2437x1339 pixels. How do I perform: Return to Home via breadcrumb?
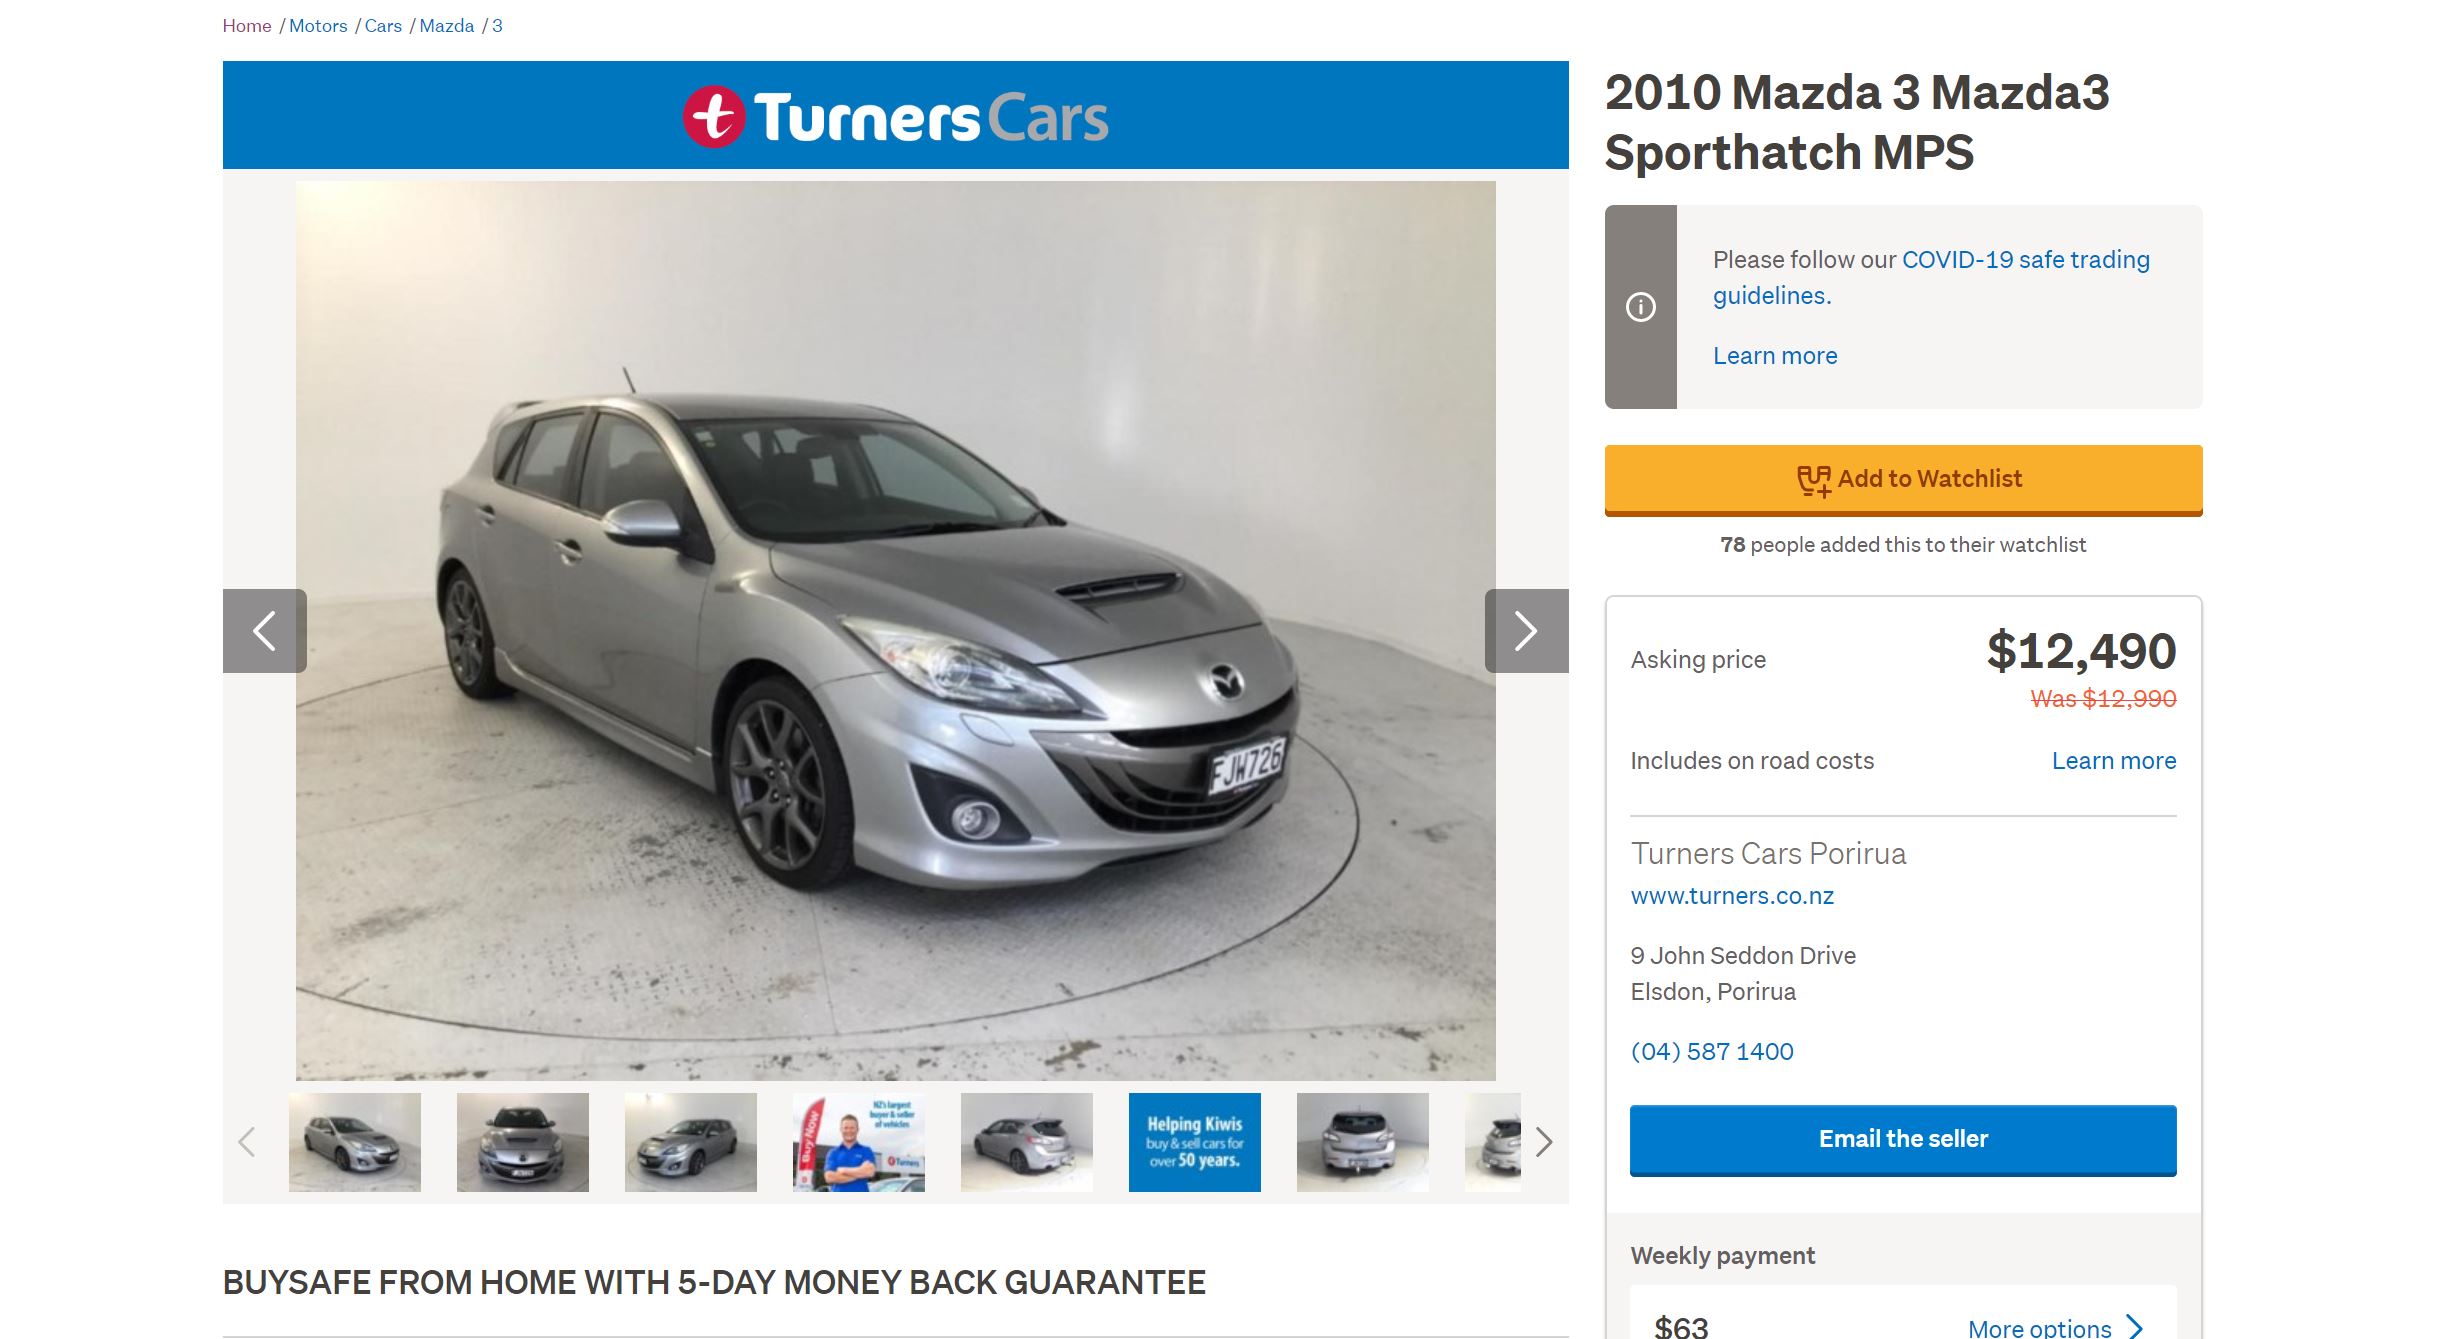coord(247,26)
